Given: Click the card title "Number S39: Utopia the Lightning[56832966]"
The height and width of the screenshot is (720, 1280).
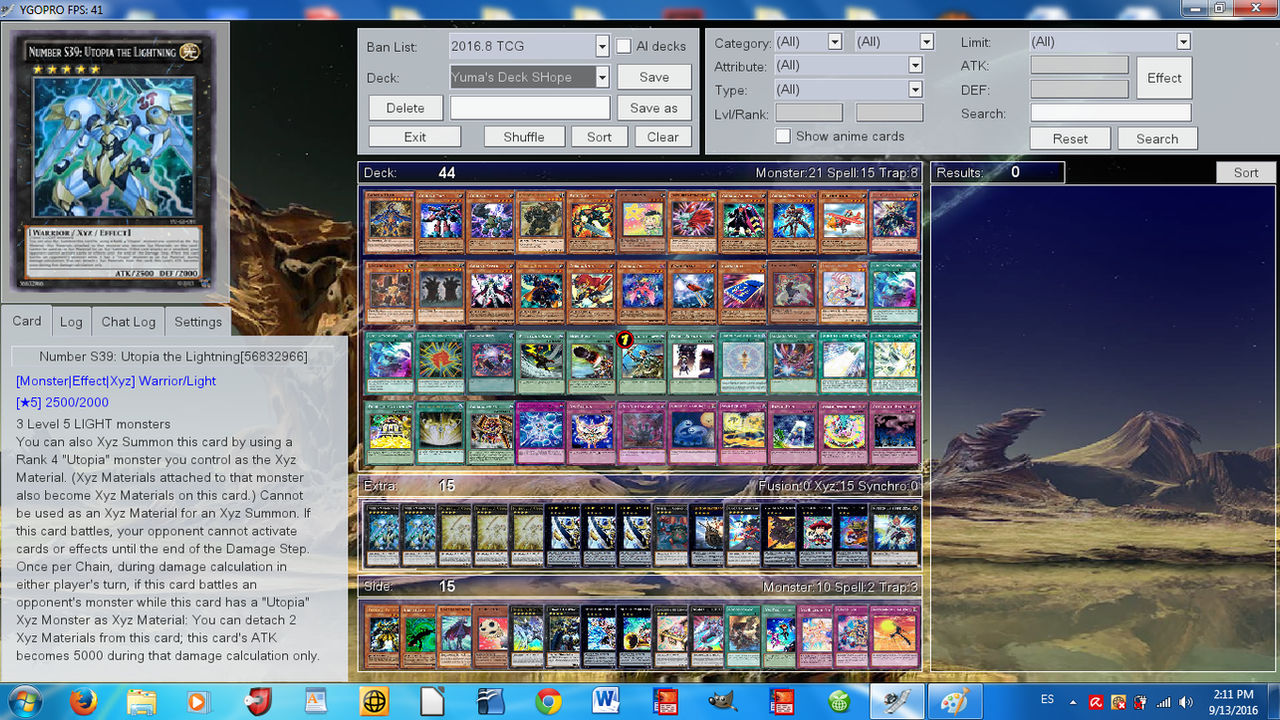Looking at the screenshot, I should pos(173,356).
